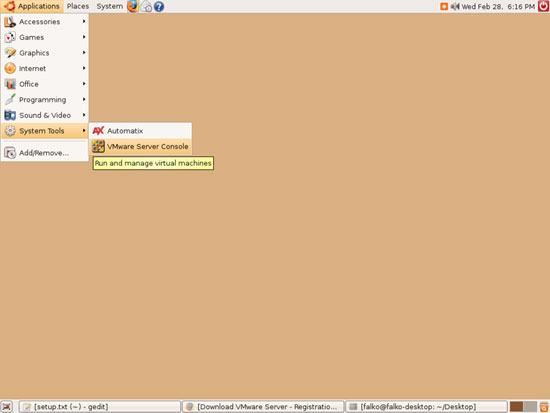Expand the Graphics submenu arrow
This screenshot has height=413, width=550.
pos(84,52)
